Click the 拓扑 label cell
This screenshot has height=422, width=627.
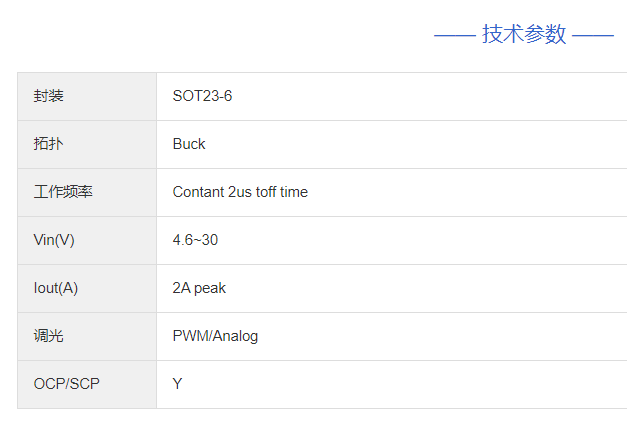48,144
